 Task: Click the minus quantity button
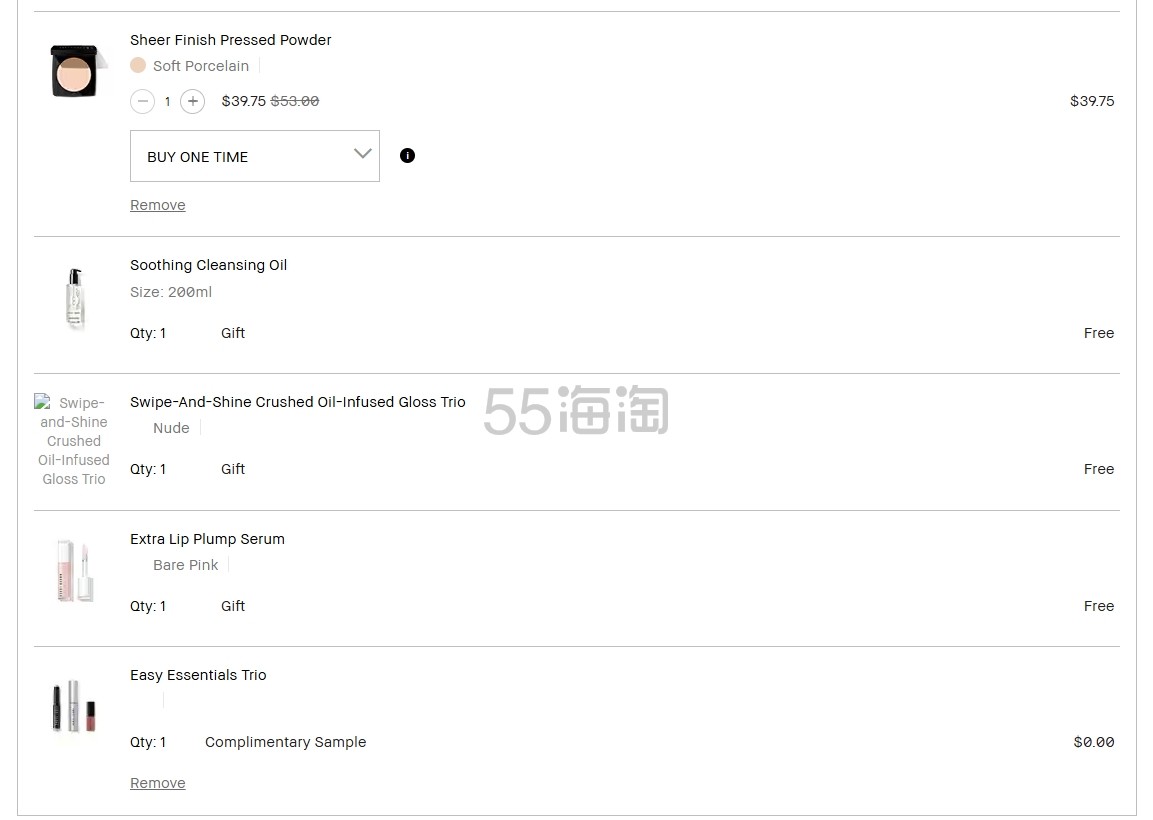pyautogui.click(x=142, y=101)
